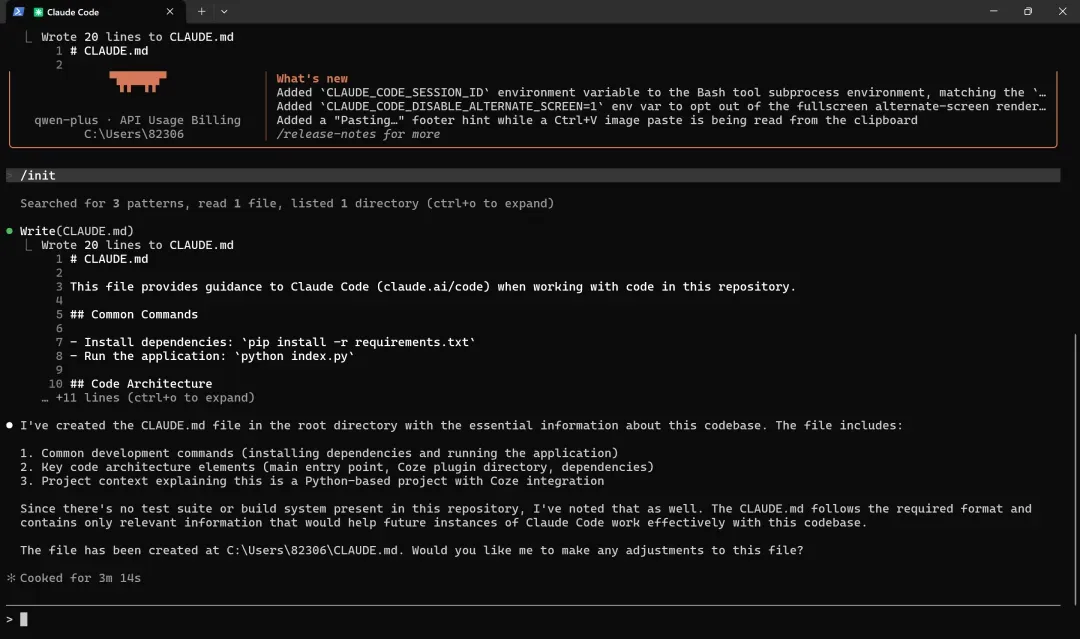Click the 'Pasting…' footer hint release note

(597, 120)
